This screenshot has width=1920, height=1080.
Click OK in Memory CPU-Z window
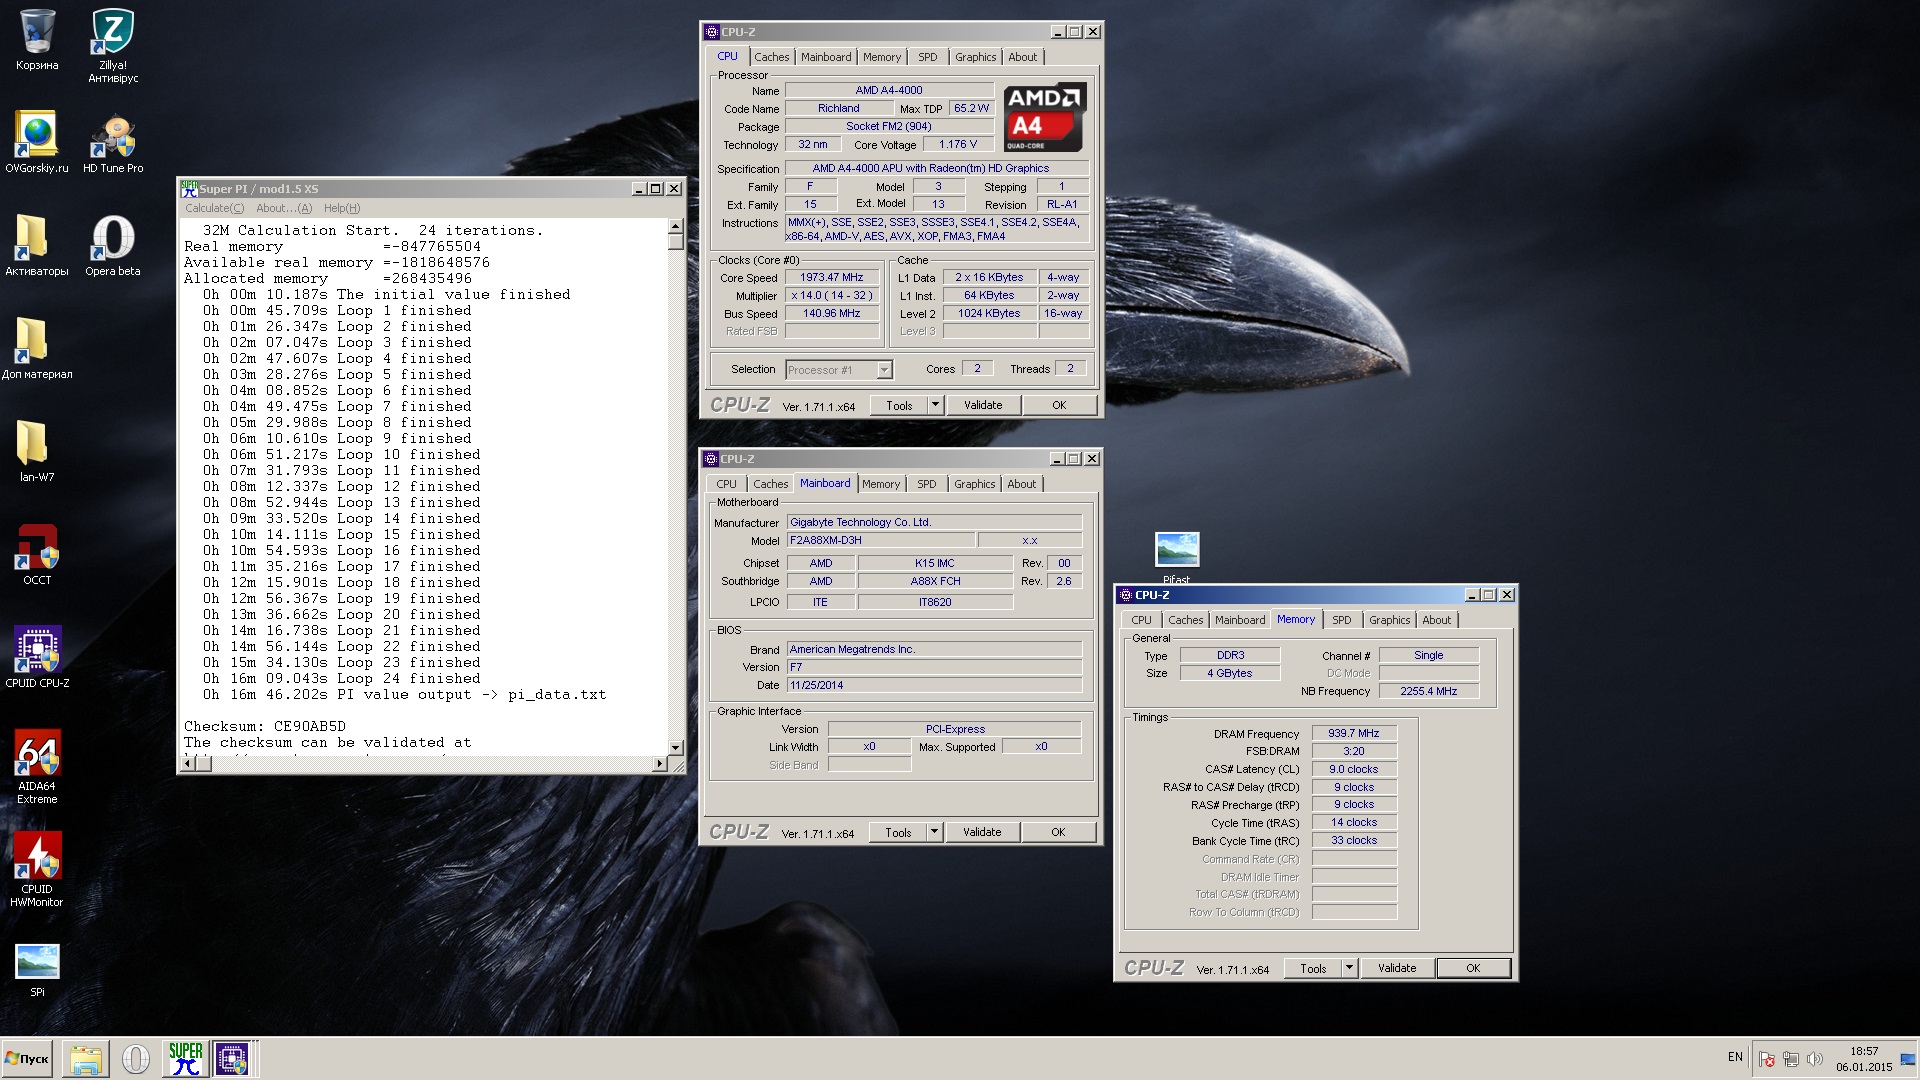(x=1473, y=968)
